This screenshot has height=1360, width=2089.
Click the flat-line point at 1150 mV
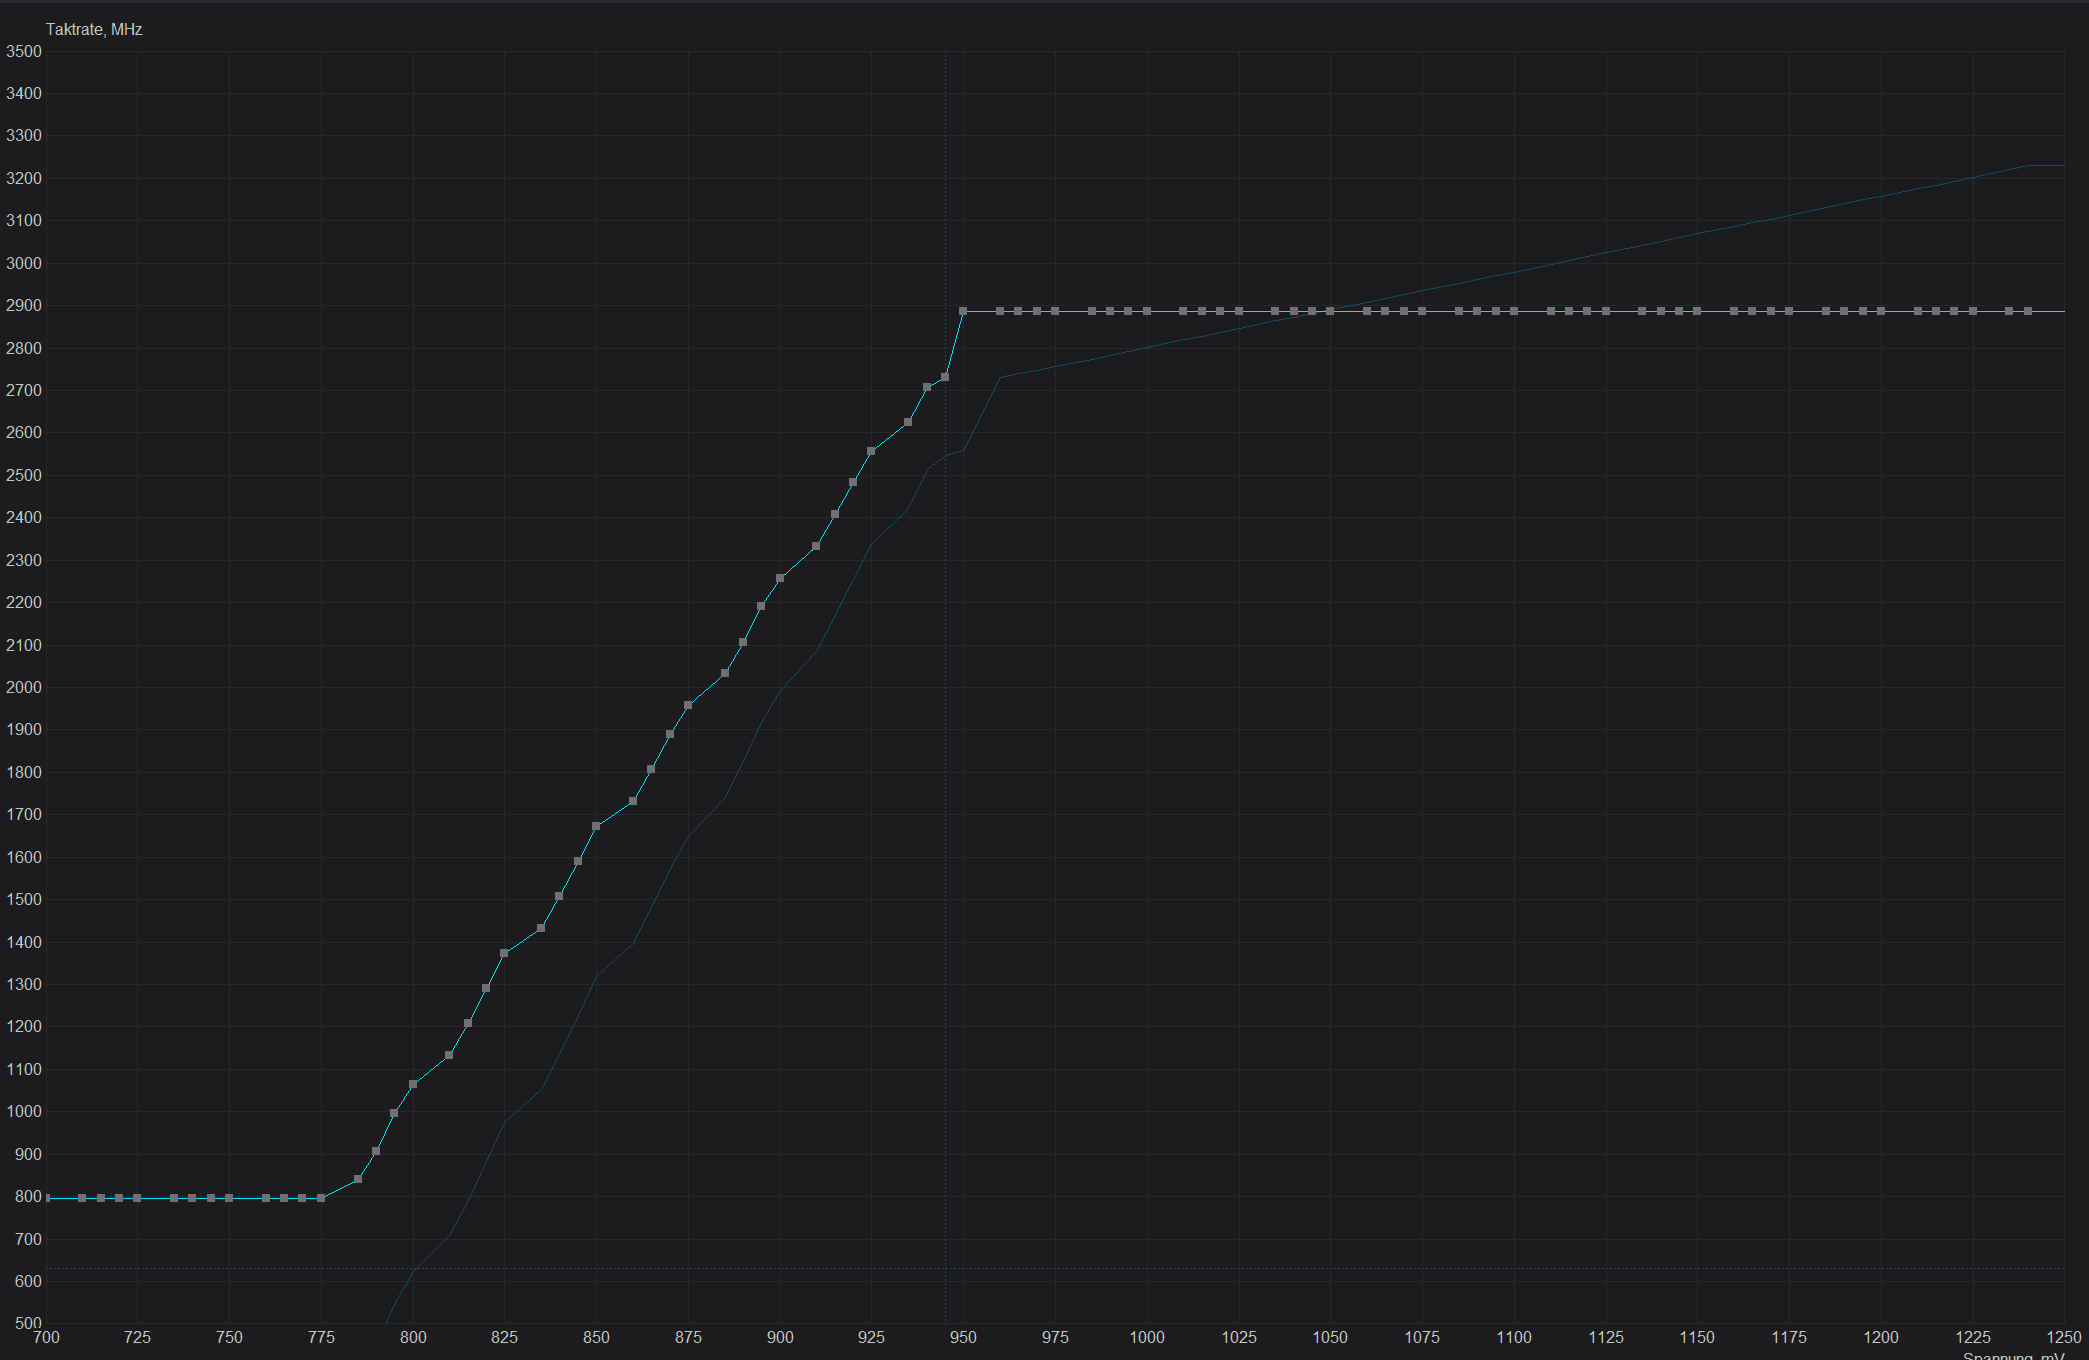1697,311
